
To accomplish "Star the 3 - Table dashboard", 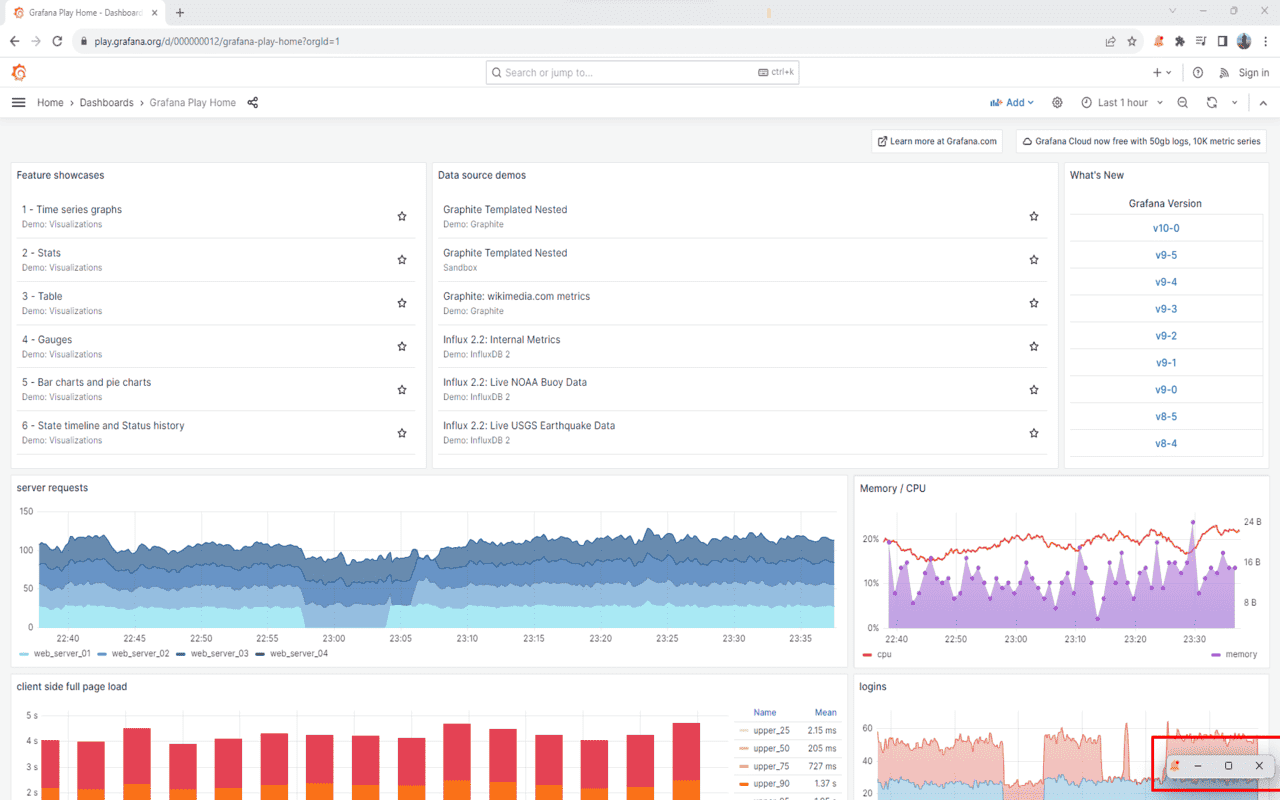I will point(402,303).
